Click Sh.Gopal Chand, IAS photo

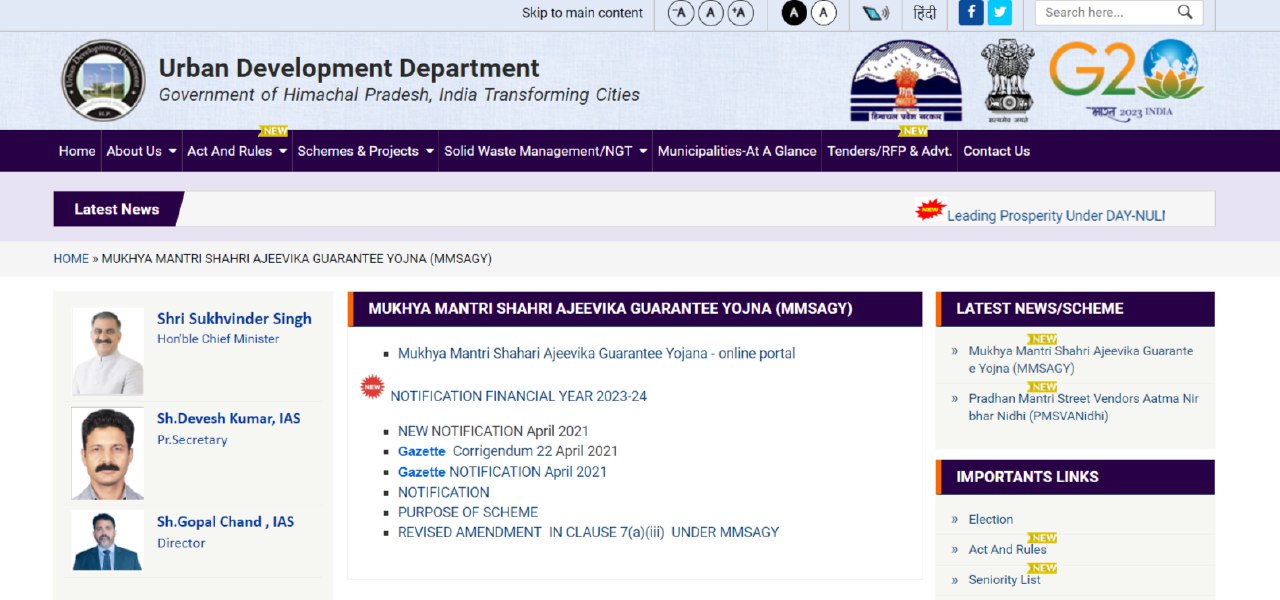tap(108, 540)
